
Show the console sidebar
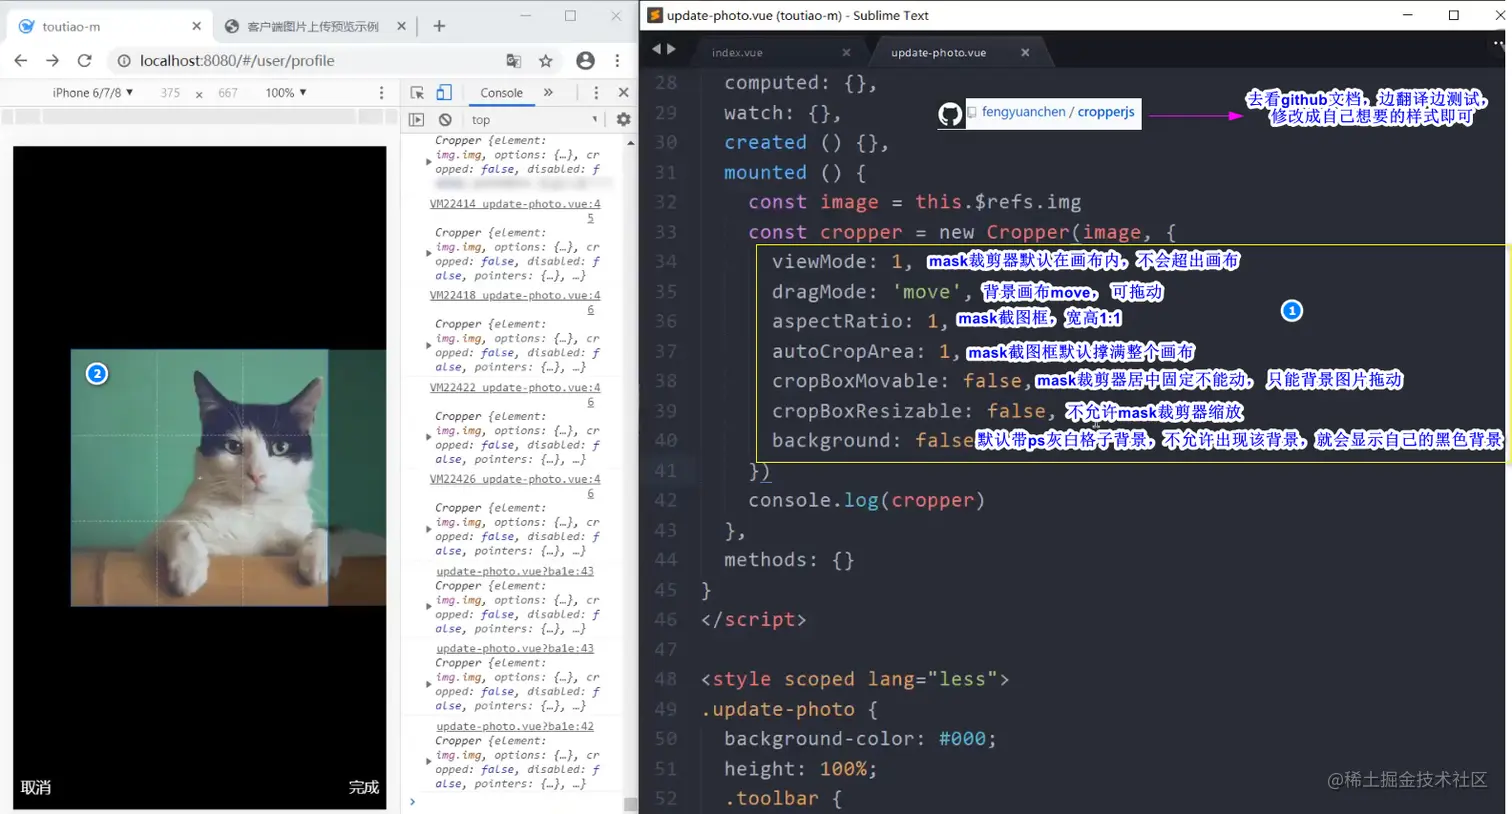pos(417,120)
